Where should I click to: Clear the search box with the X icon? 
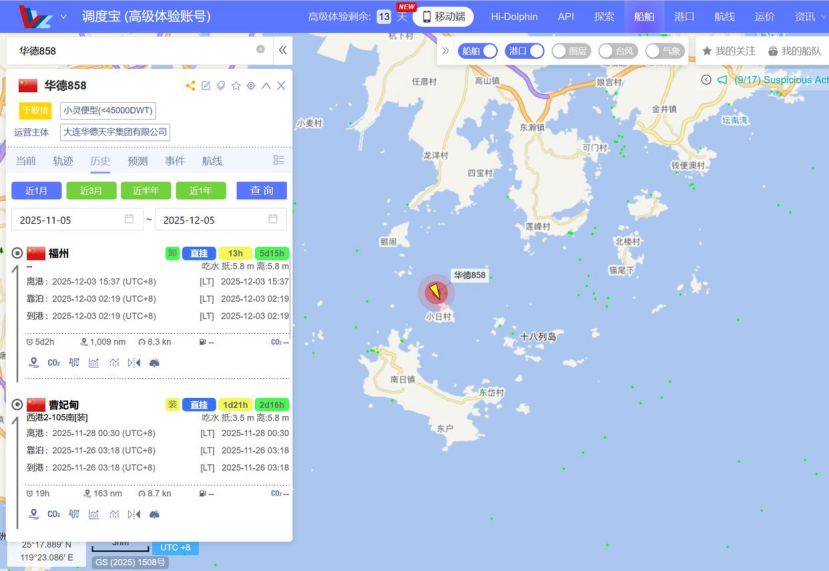coord(261,49)
